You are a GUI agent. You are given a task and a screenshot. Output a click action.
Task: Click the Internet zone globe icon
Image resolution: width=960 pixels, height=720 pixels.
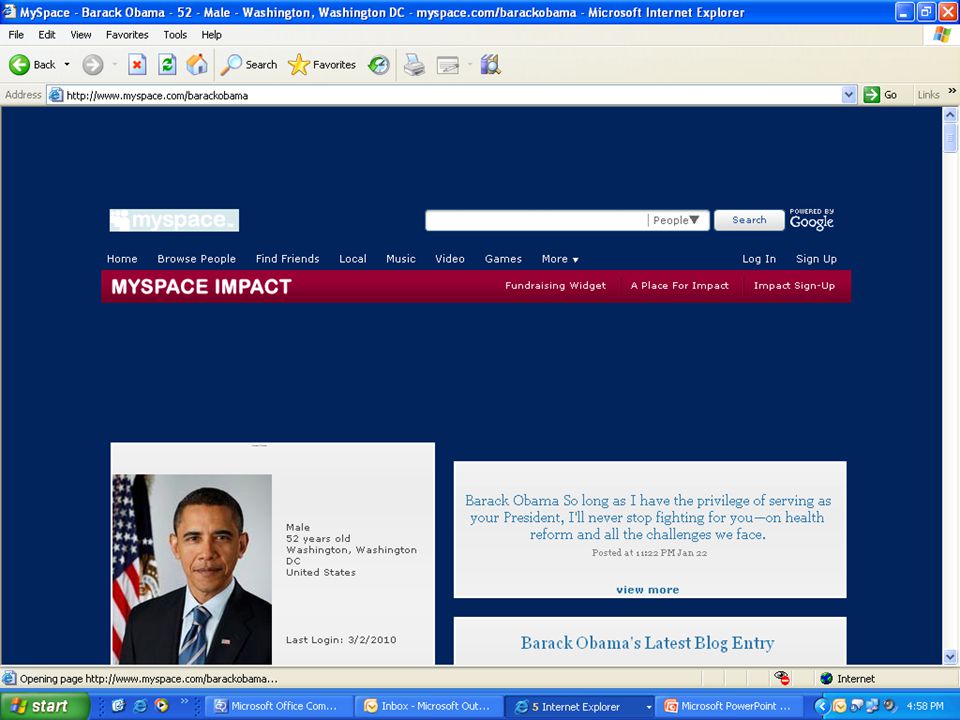click(x=827, y=678)
